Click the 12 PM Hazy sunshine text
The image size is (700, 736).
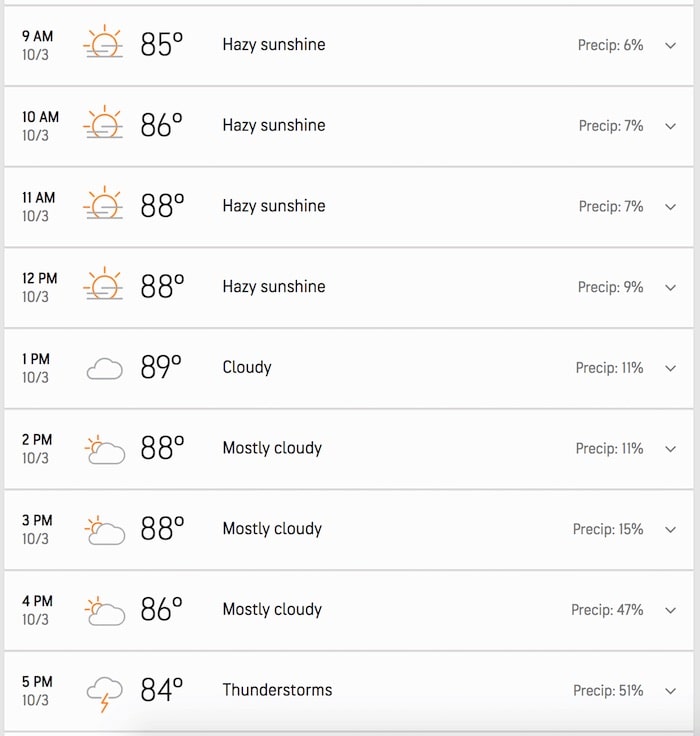click(273, 287)
